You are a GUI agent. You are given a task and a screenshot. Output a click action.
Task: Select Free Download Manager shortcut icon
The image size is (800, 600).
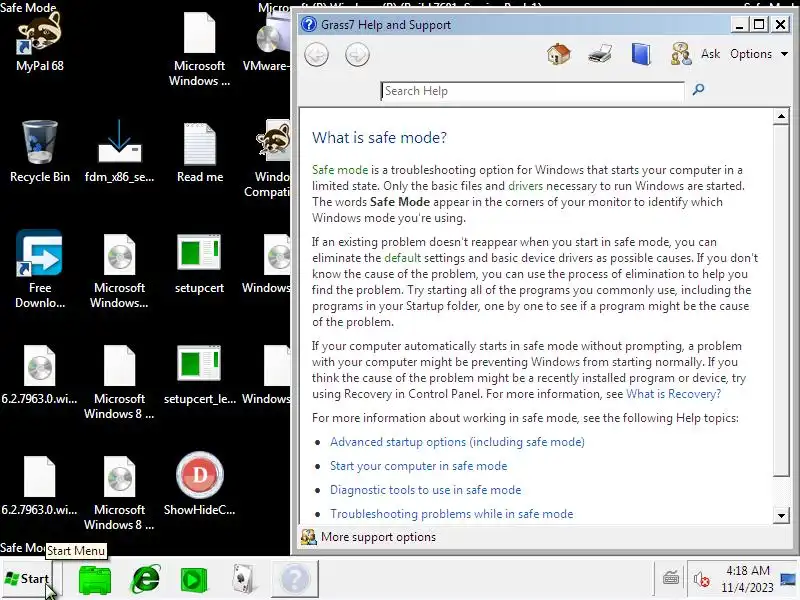click(40, 269)
